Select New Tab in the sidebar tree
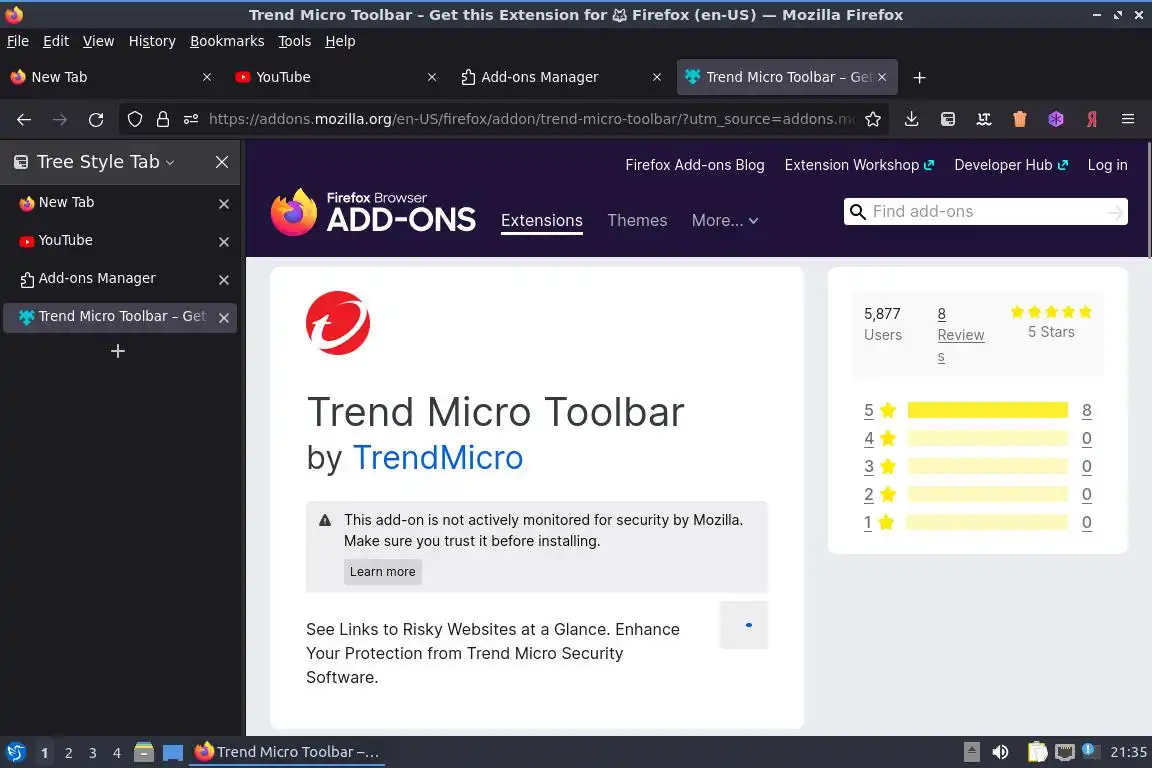Screen dimensions: 1152x768 click(x=120, y=203)
